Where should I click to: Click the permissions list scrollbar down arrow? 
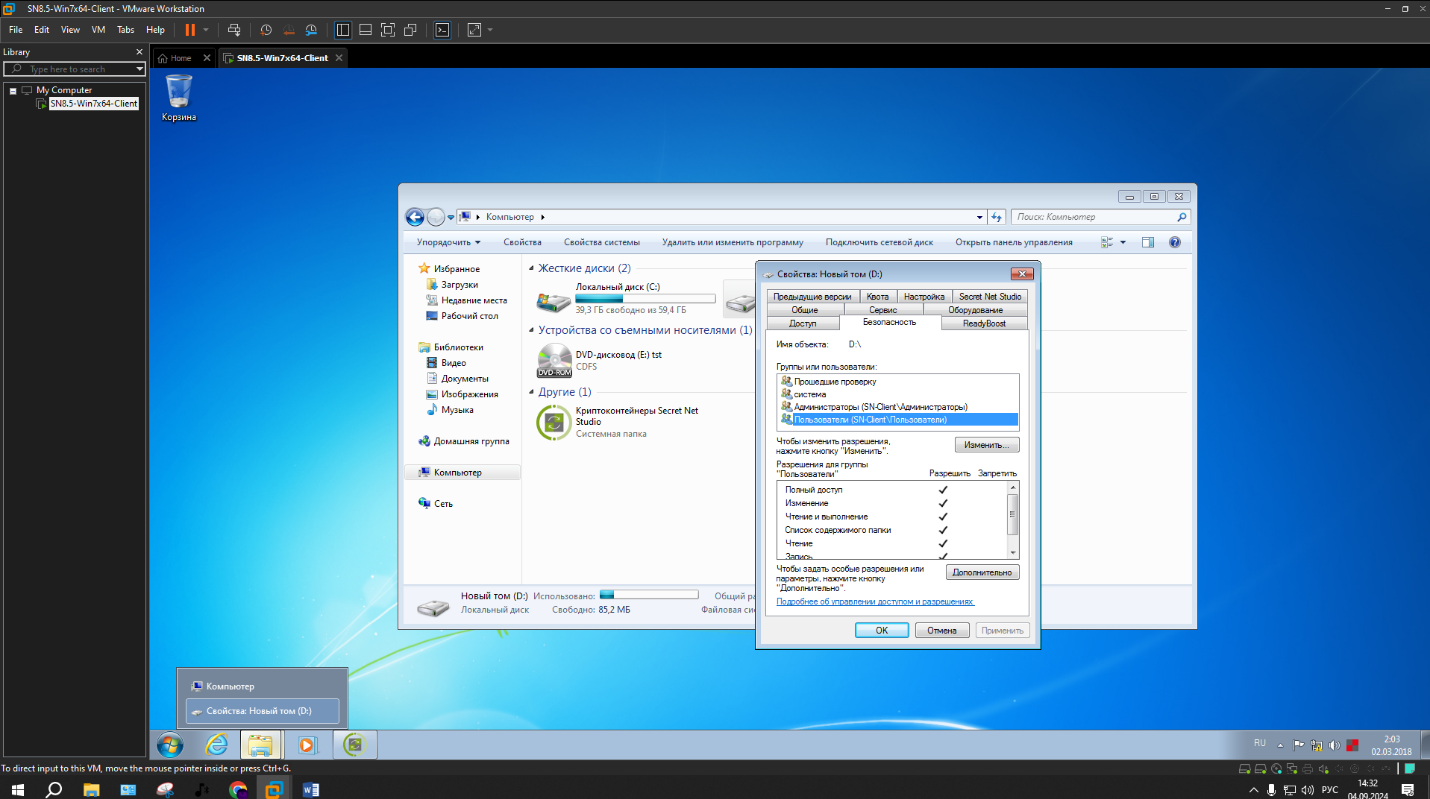(1013, 553)
